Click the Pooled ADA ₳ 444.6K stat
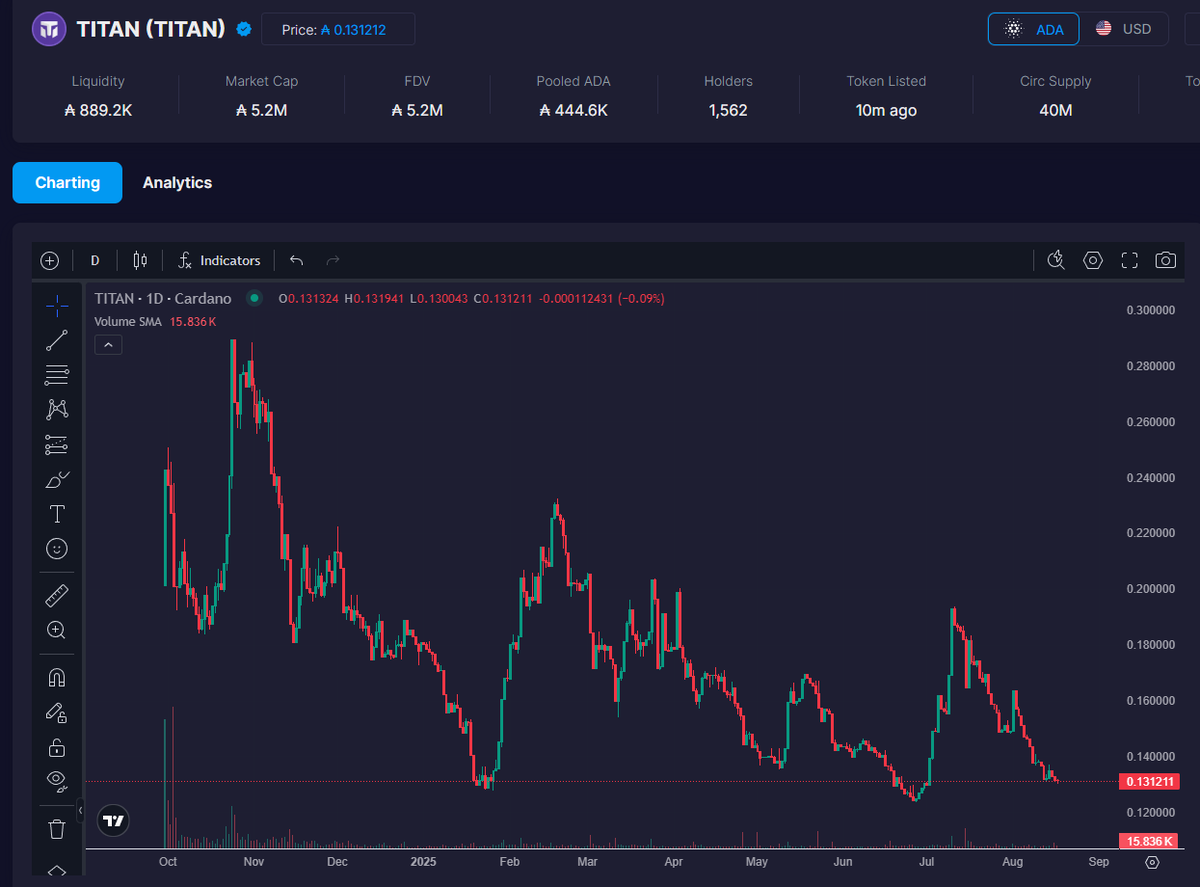The width and height of the screenshot is (1200, 887). [x=573, y=96]
